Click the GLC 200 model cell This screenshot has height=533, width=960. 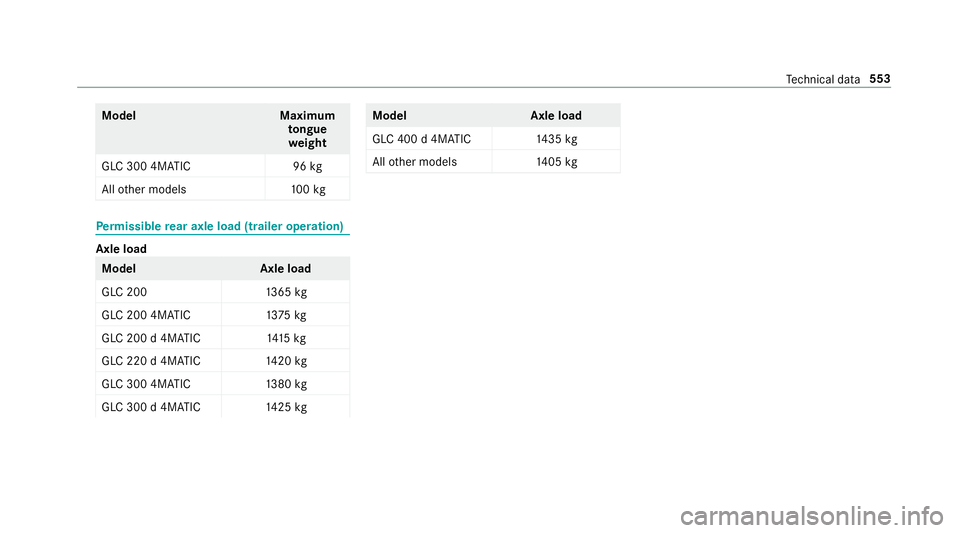159,292
